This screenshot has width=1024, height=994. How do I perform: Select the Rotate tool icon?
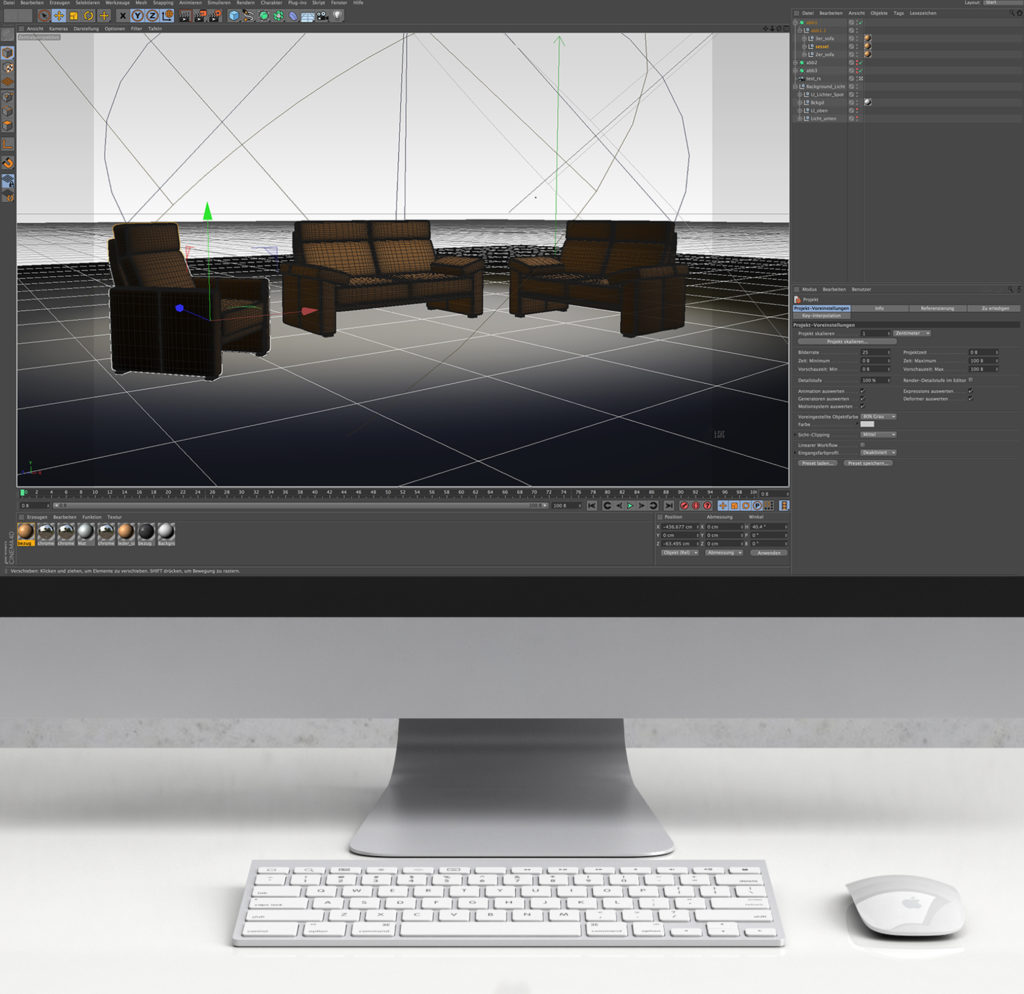click(89, 16)
